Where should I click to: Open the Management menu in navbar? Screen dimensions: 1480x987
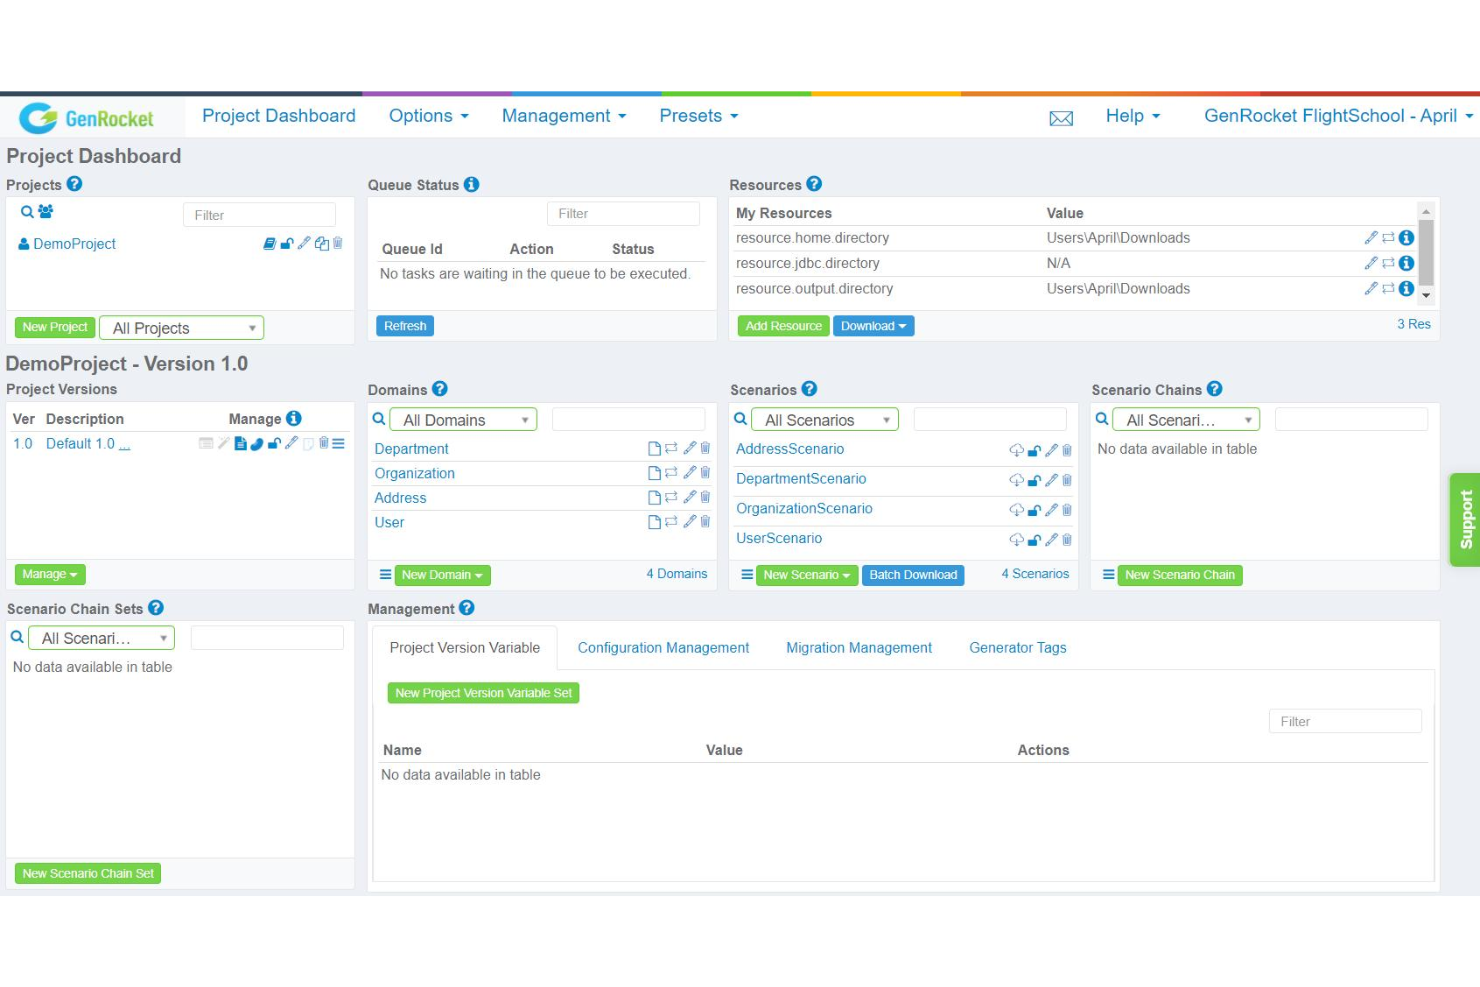564,116
